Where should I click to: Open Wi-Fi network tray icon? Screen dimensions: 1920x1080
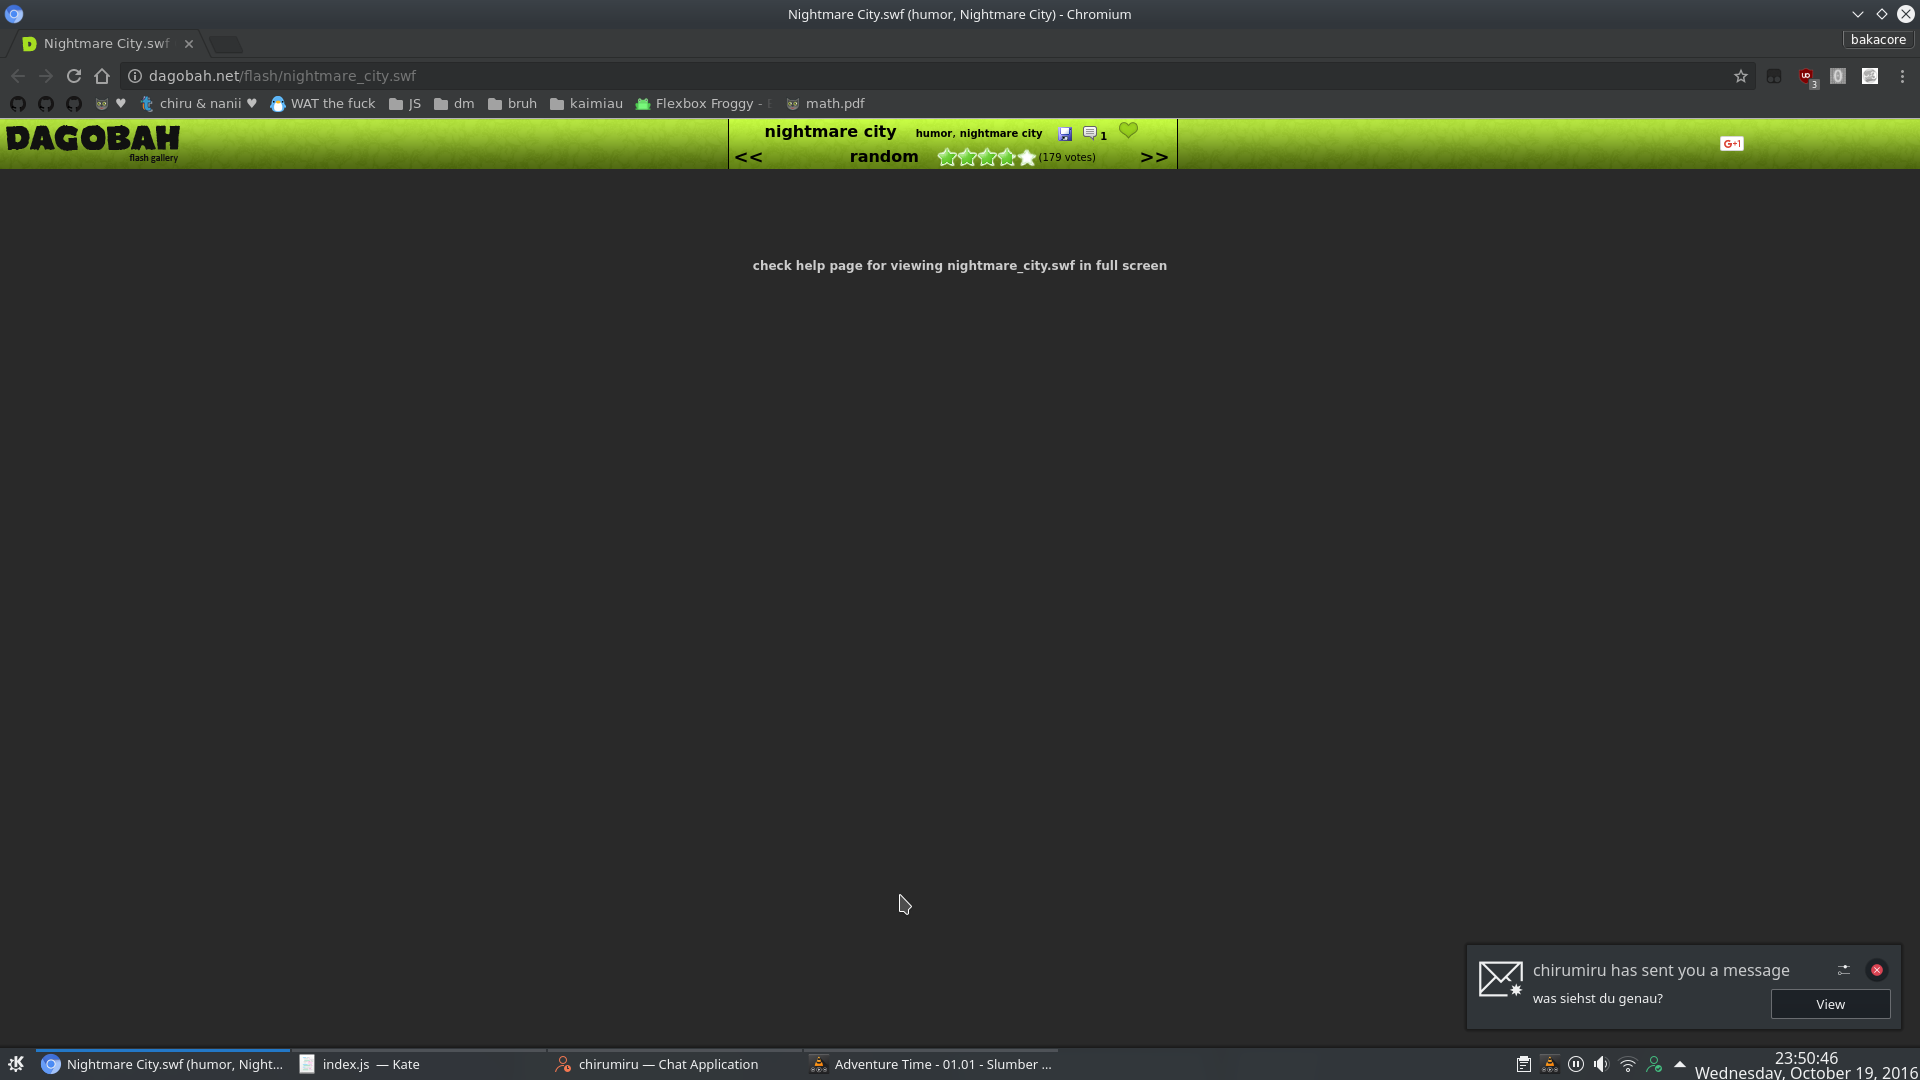click(x=1627, y=1064)
